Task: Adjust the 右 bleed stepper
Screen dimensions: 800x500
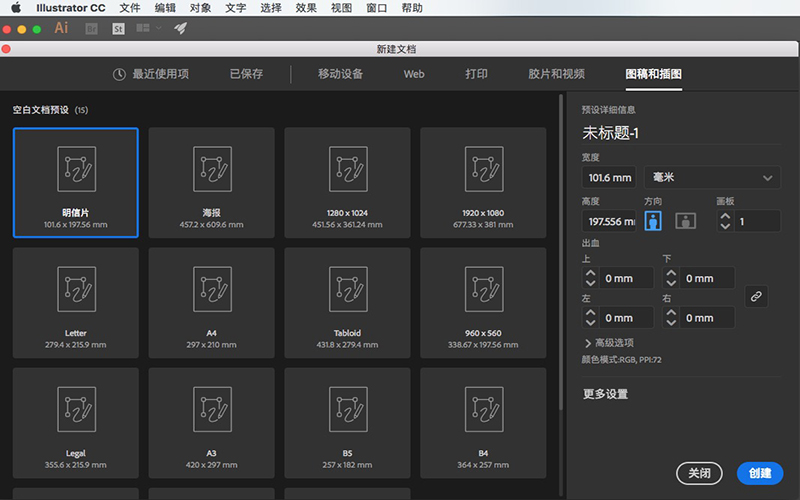Action: pos(671,317)
